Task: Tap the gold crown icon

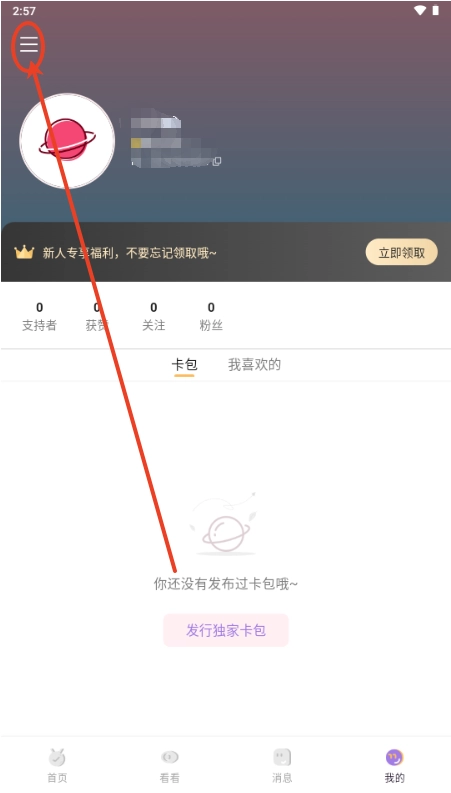Action: click(x=24, y=252)
